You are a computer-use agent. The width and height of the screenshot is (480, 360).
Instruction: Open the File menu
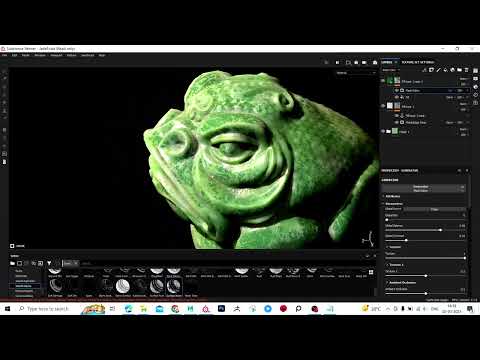(x=4, y=55)
